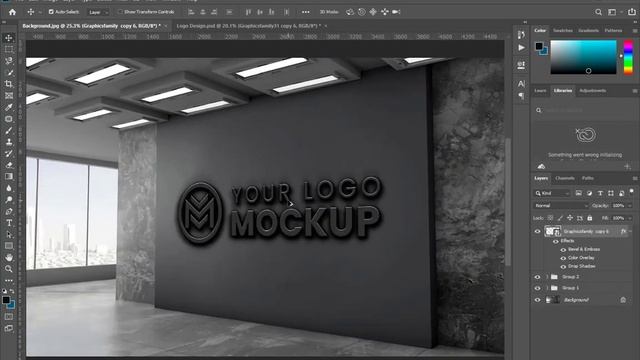Select the Pen tool
The width and height of the screenshot is (640, 360).
pos(9,211)
